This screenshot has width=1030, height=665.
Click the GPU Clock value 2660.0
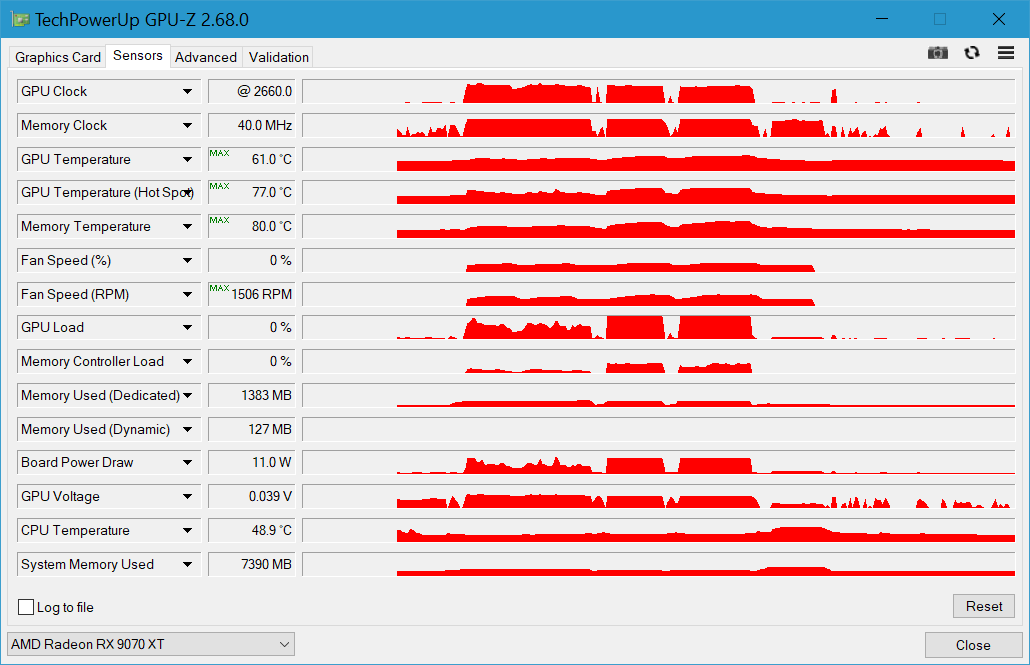[252, 91]
